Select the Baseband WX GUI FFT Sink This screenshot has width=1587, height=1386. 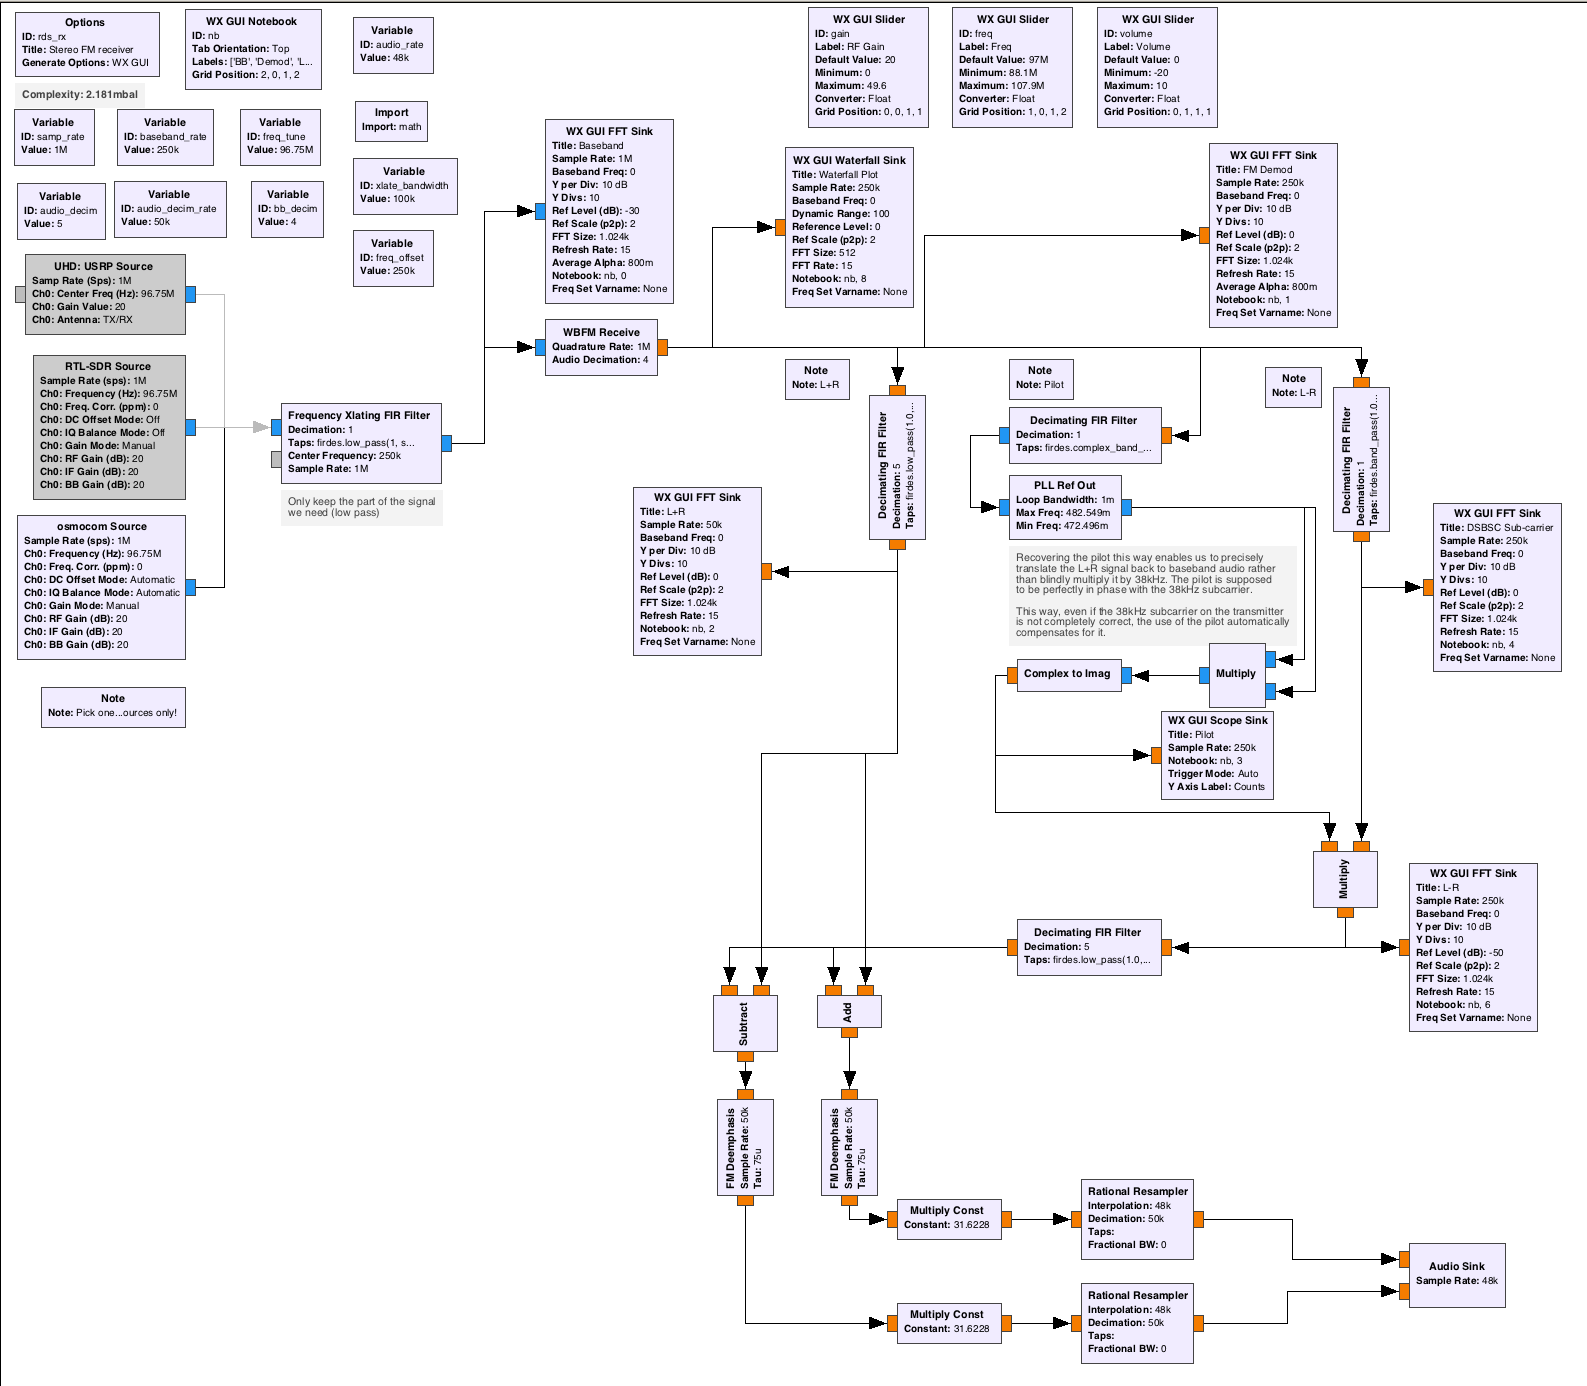[x=609, y=211]
